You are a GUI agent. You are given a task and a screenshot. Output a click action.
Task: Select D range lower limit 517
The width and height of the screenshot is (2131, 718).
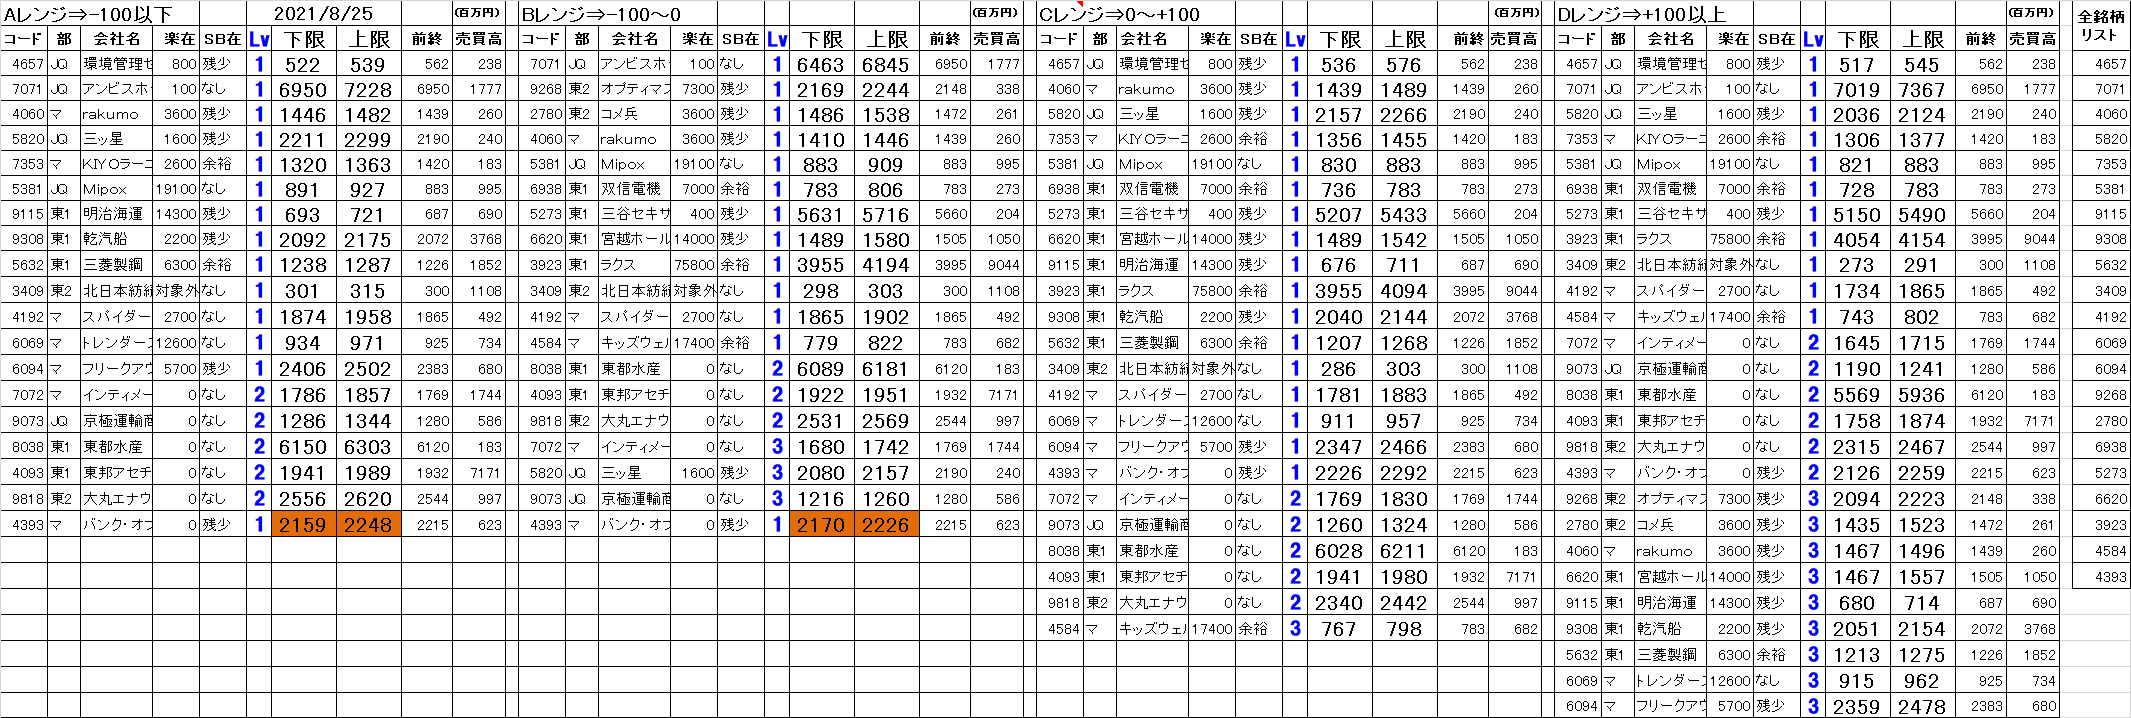pyautogui.click(x=1857, y=64)
